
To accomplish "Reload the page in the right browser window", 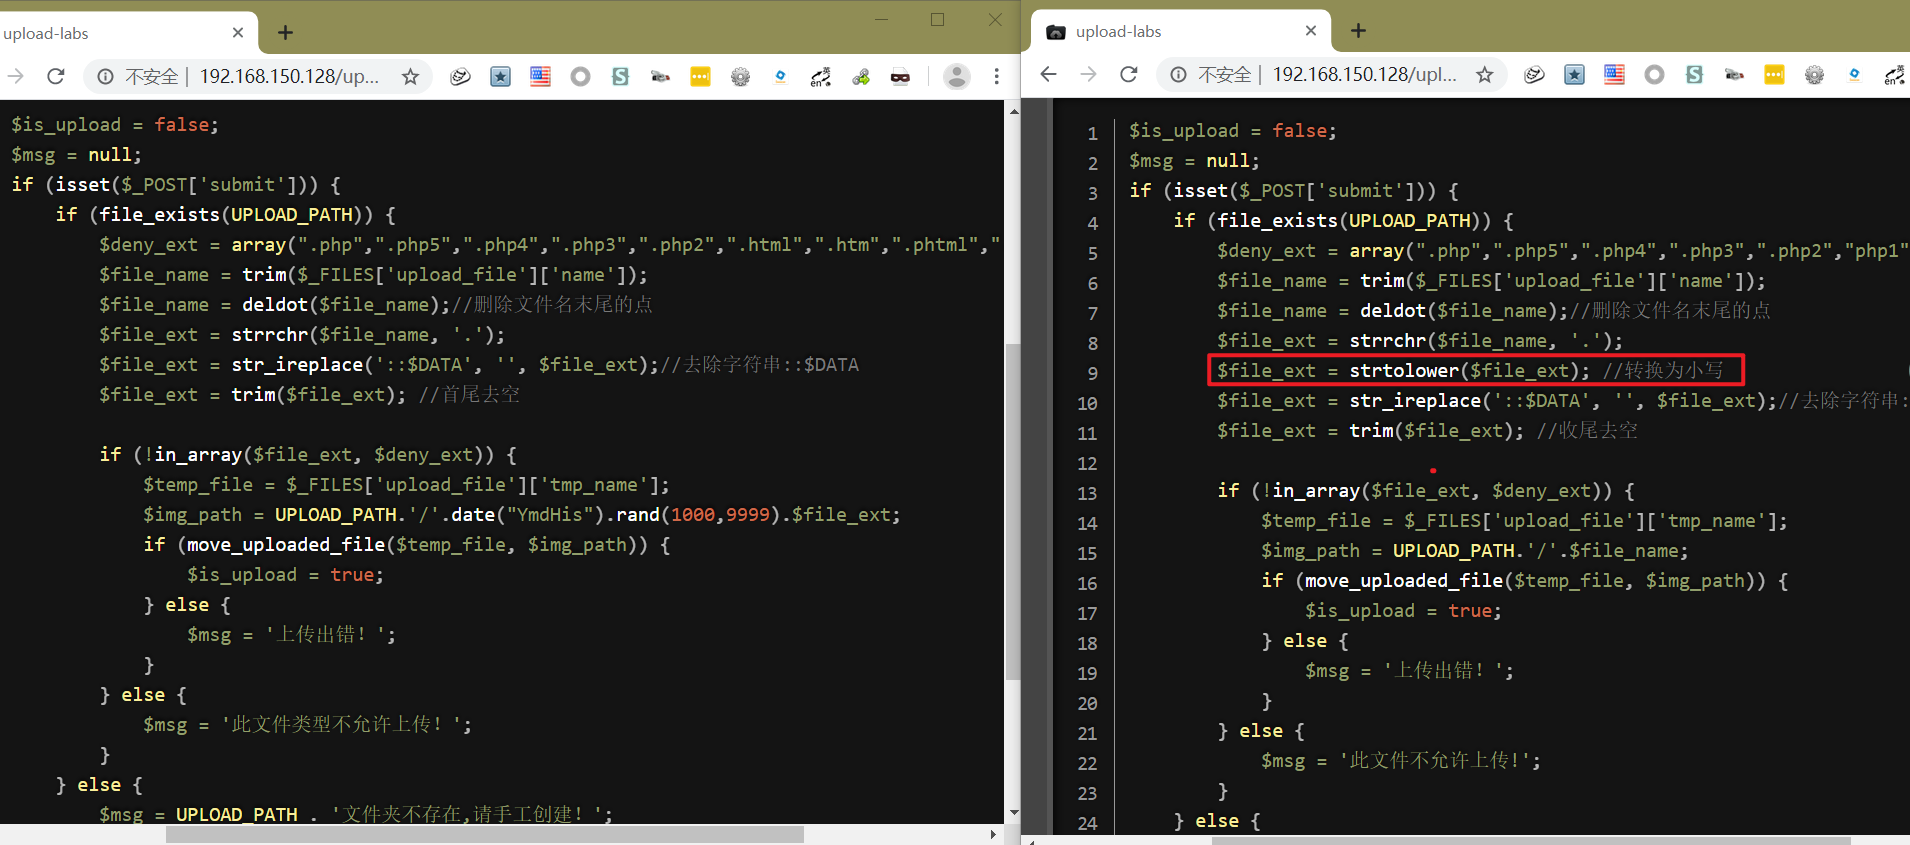I will pyautogui.click(x=1129, y=74).
